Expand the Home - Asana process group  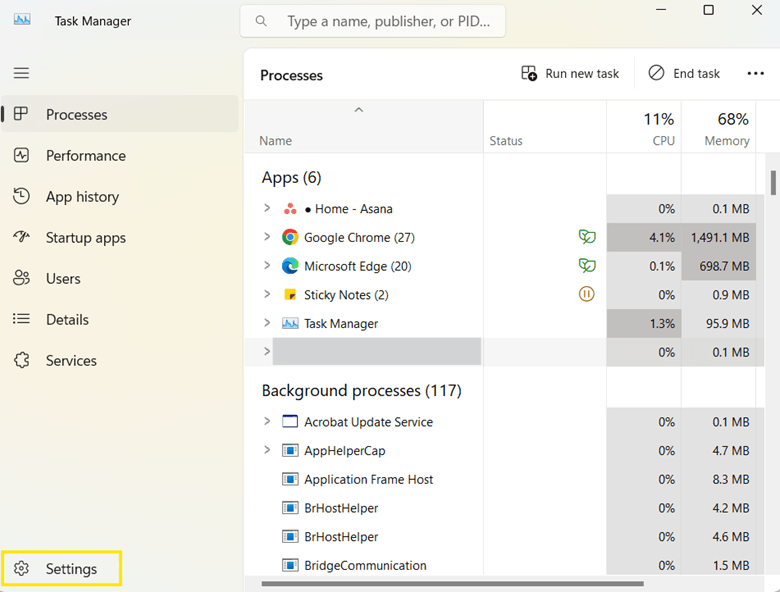click(x=267, y=208)
